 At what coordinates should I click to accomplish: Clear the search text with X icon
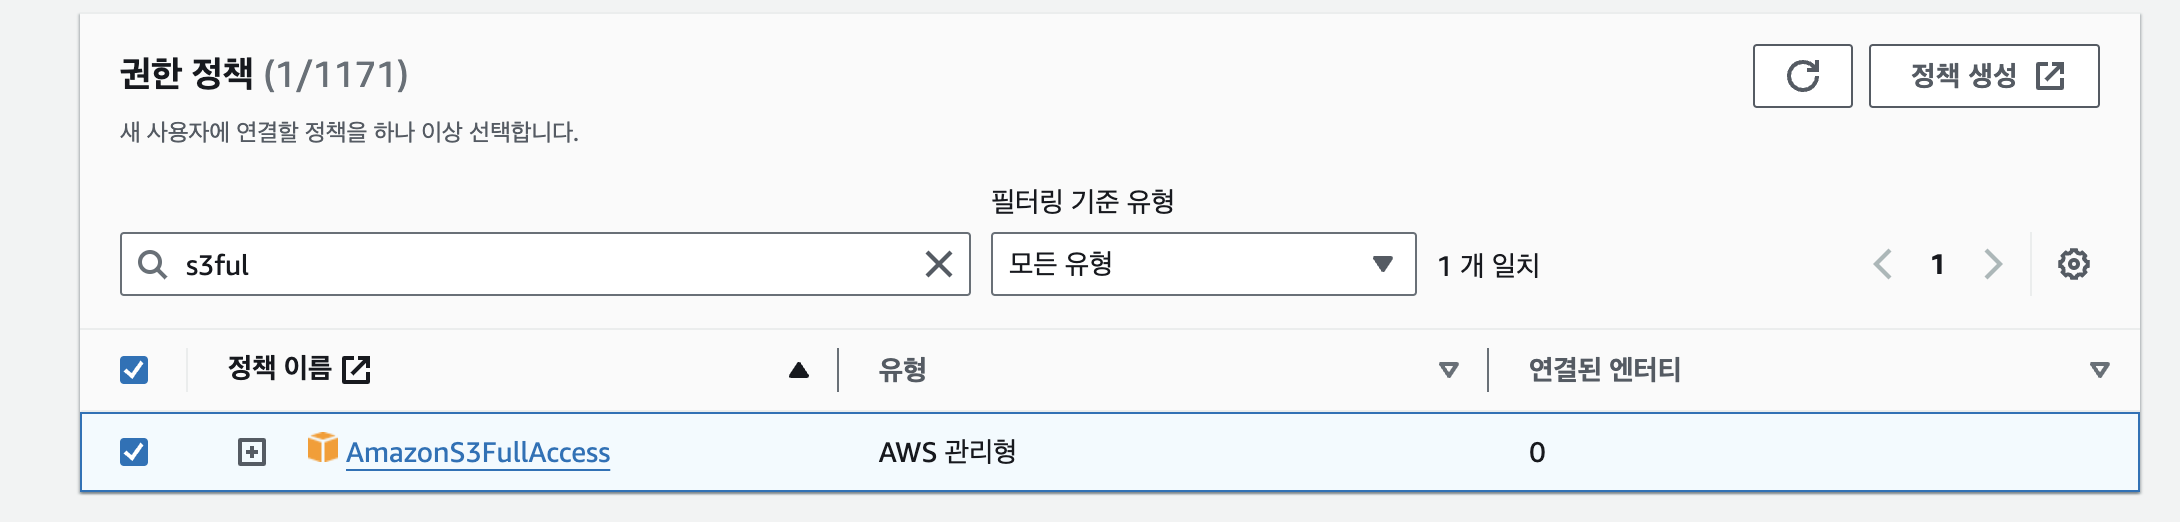938,264
